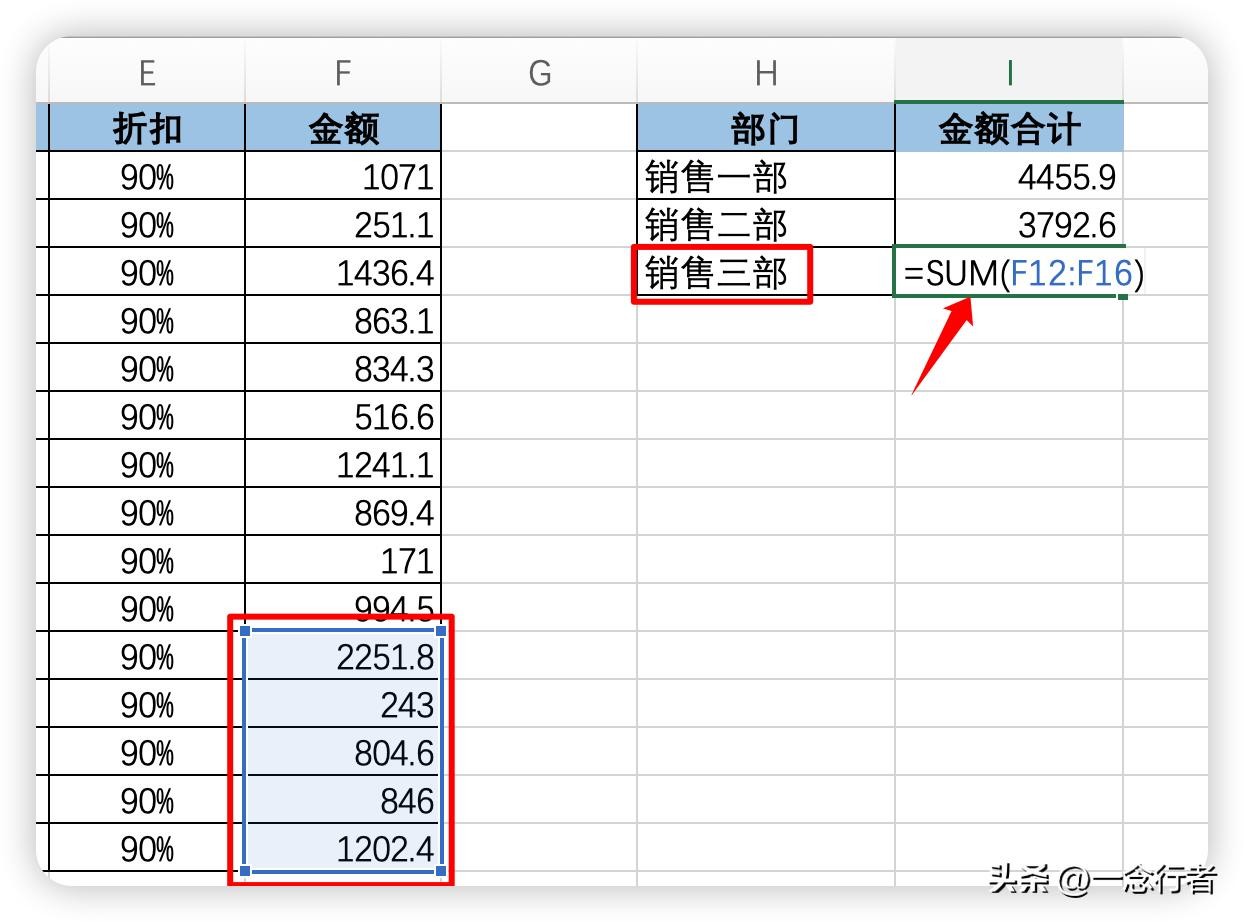Select the cell containing 4455.9
Image resolution: width=1244 pixels, height=922 pixels.
pos(1009,177)
